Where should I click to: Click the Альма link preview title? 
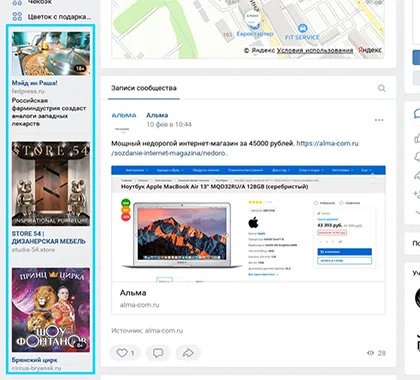click(x=133, y=293)
